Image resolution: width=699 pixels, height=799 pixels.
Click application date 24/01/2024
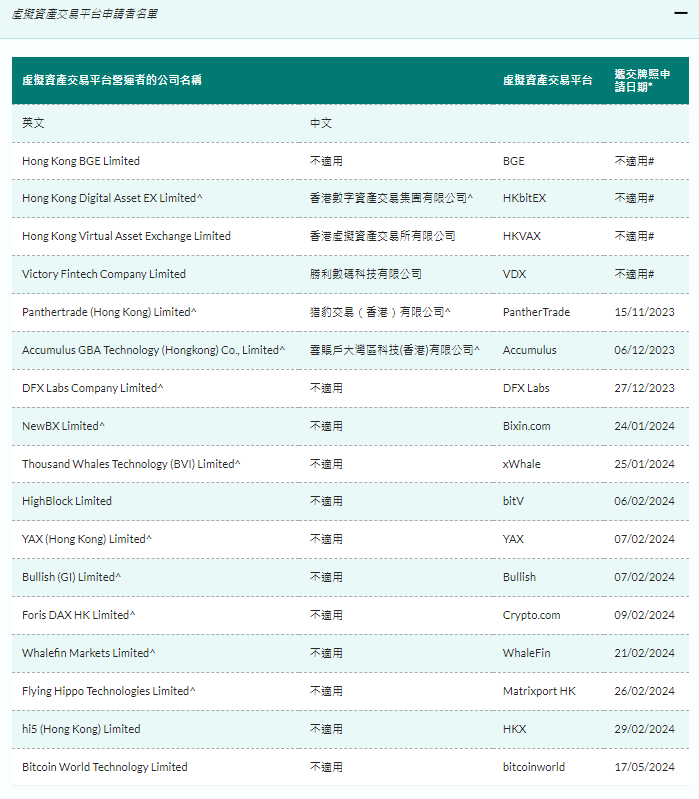tap(644, 426)
